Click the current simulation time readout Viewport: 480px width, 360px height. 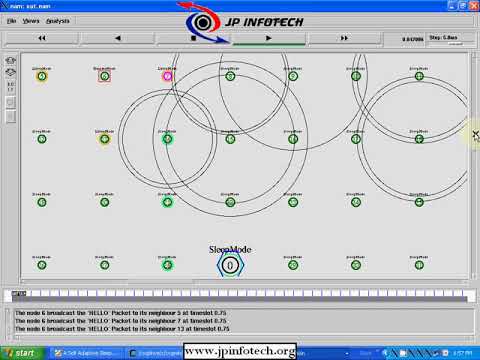click(412, 39)
